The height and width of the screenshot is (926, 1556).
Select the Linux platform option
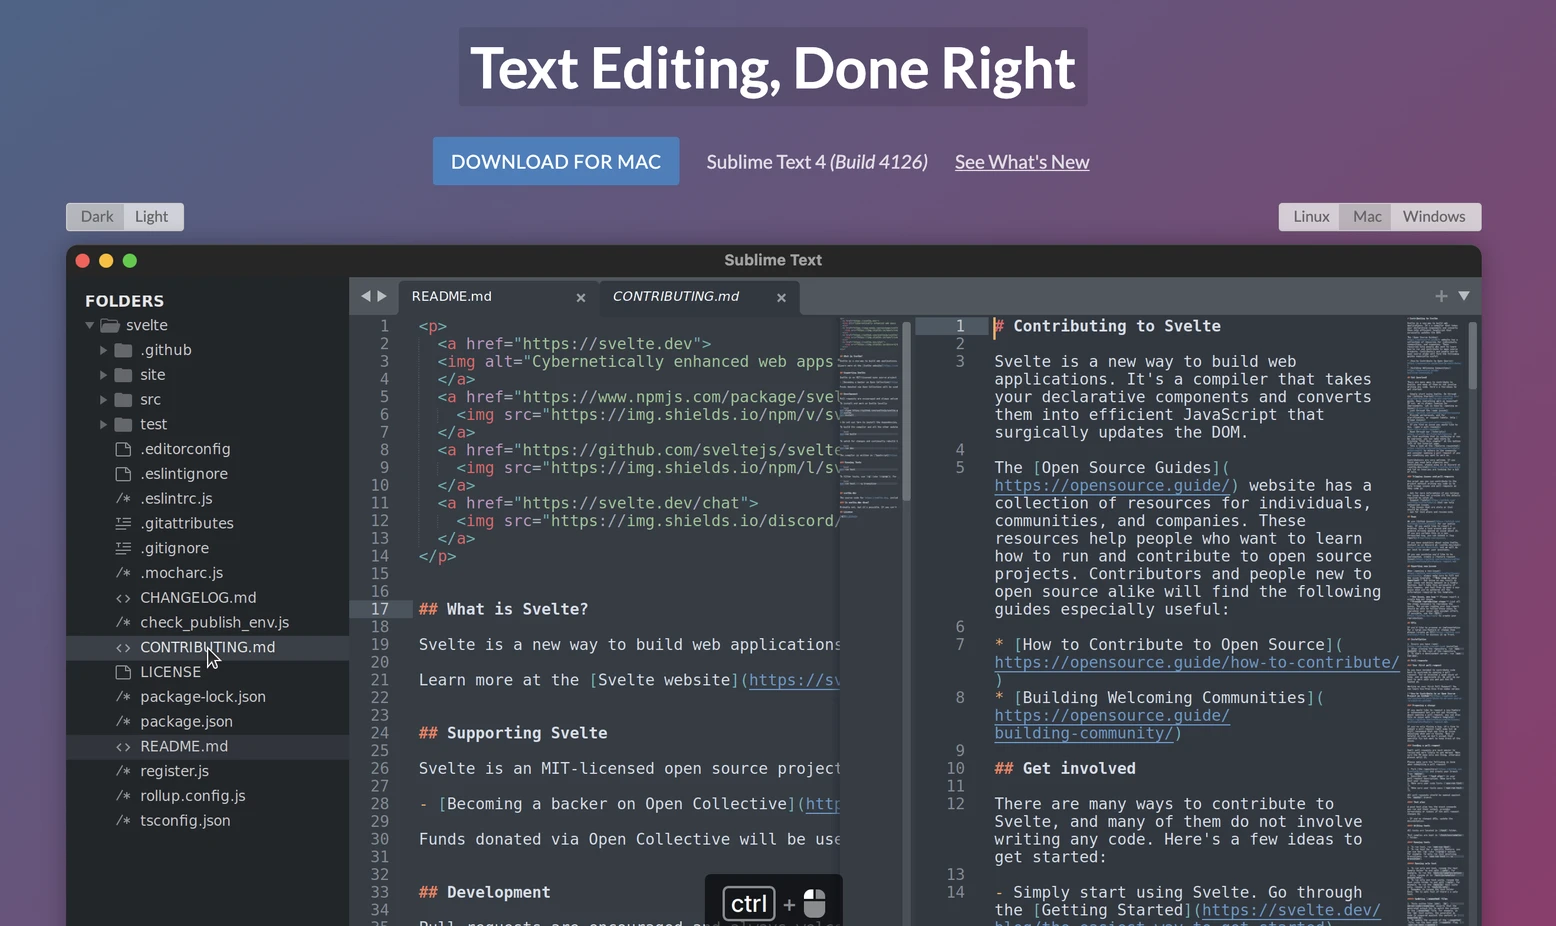(1311, 216)
